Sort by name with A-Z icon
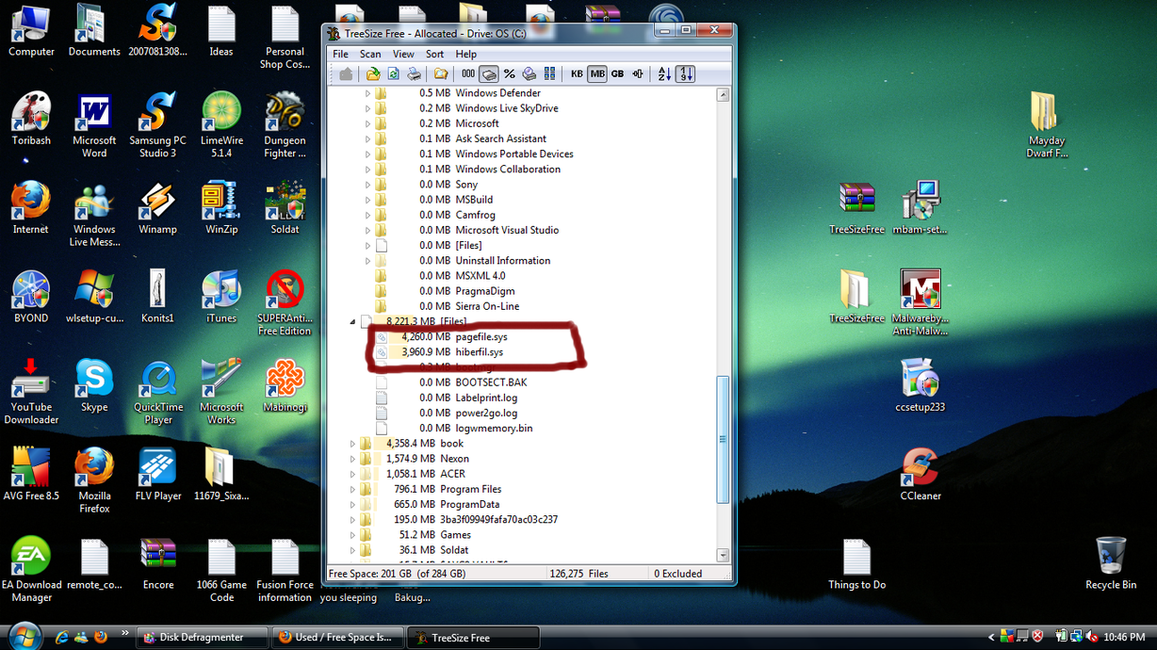Image resolution: width=1157 pixels, height=650 pixels. [664, 74]
